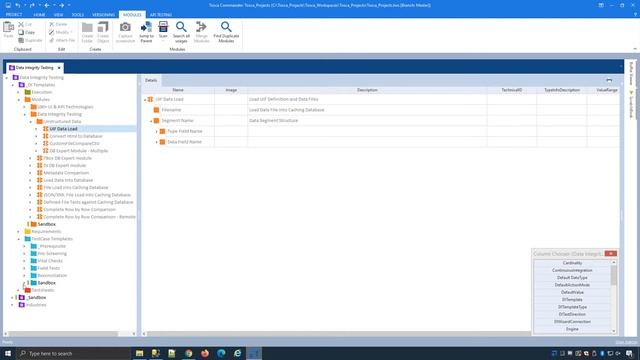Image resolution: width=640 pixels, height=360 pixels.
Task: Click the back navigation arrow in title bar
Action: pos(47,5)
